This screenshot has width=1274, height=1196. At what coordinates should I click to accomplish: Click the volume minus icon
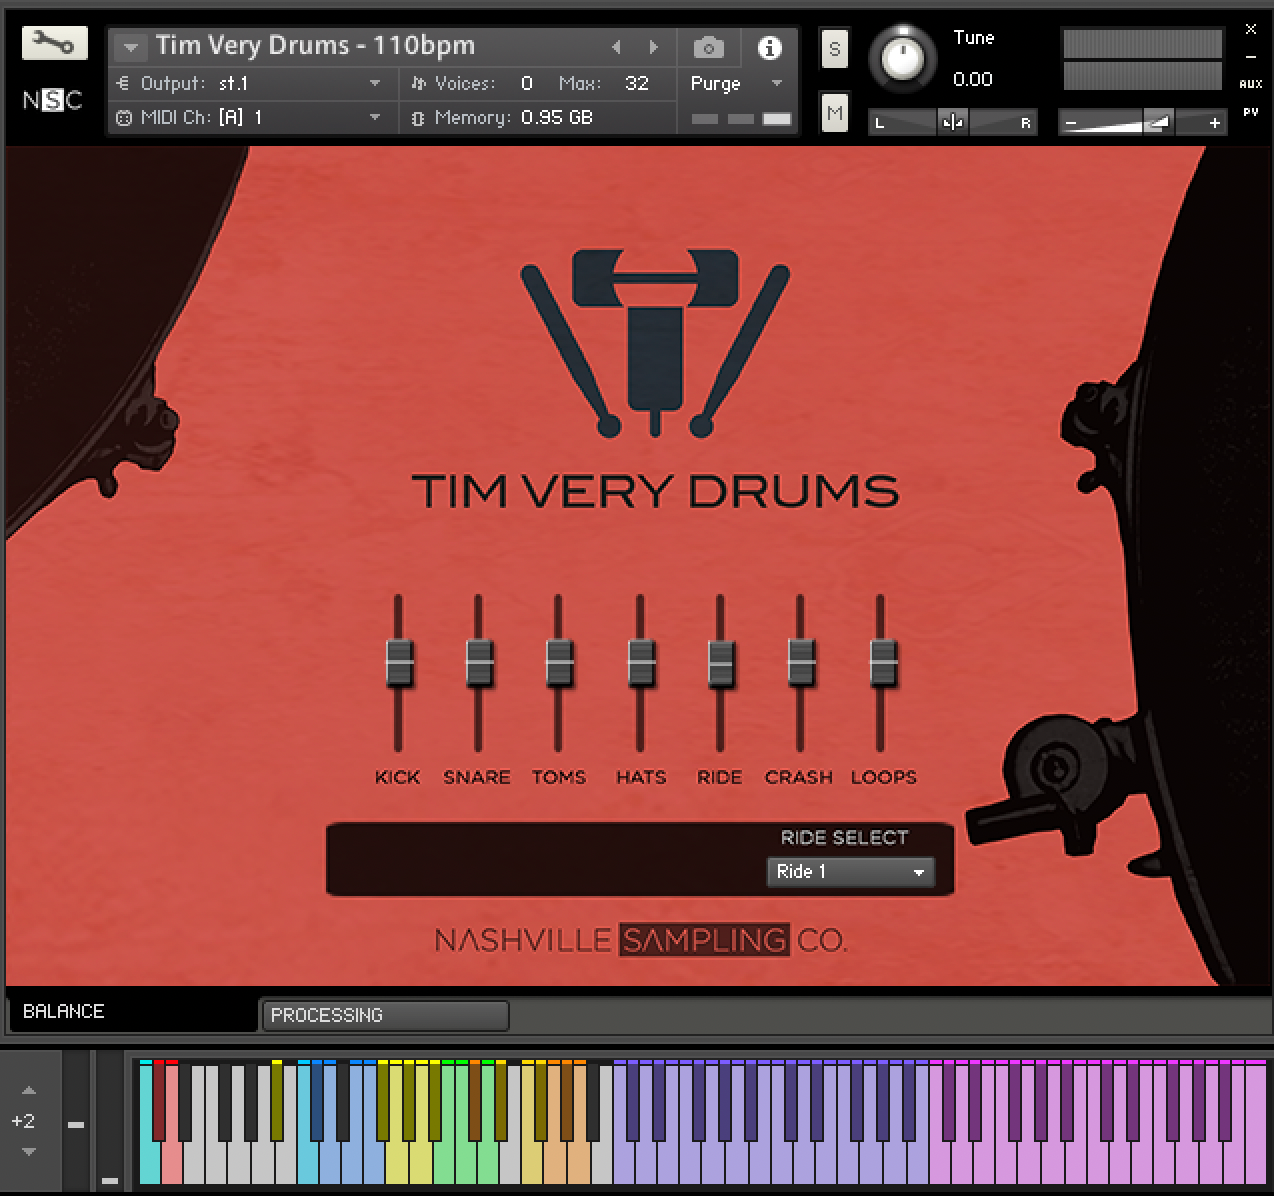click(1071, 123)
